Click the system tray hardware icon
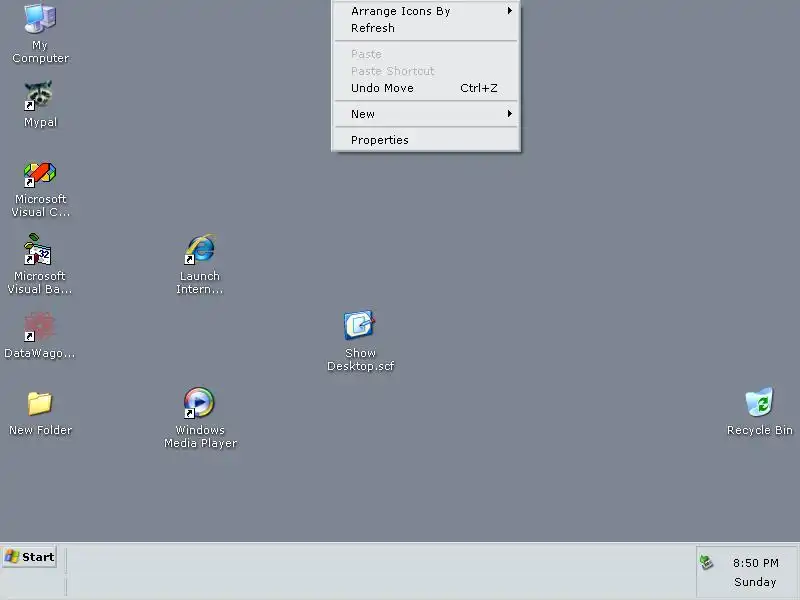This screenshot has width=800, height=600. [707, 563]
